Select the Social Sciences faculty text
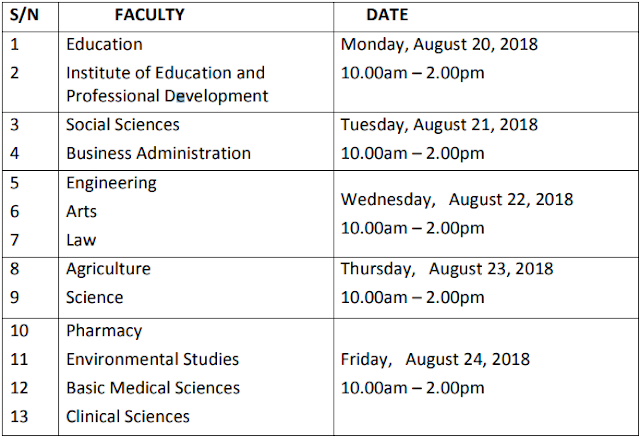The image size is (640, 437). (123, 125)
